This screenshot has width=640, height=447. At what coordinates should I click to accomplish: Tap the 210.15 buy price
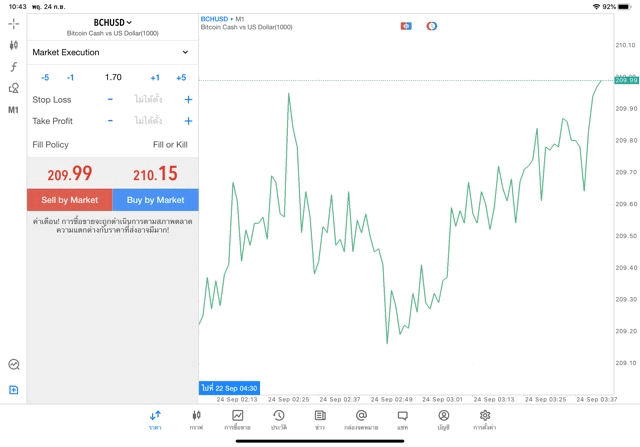point(155,173)
